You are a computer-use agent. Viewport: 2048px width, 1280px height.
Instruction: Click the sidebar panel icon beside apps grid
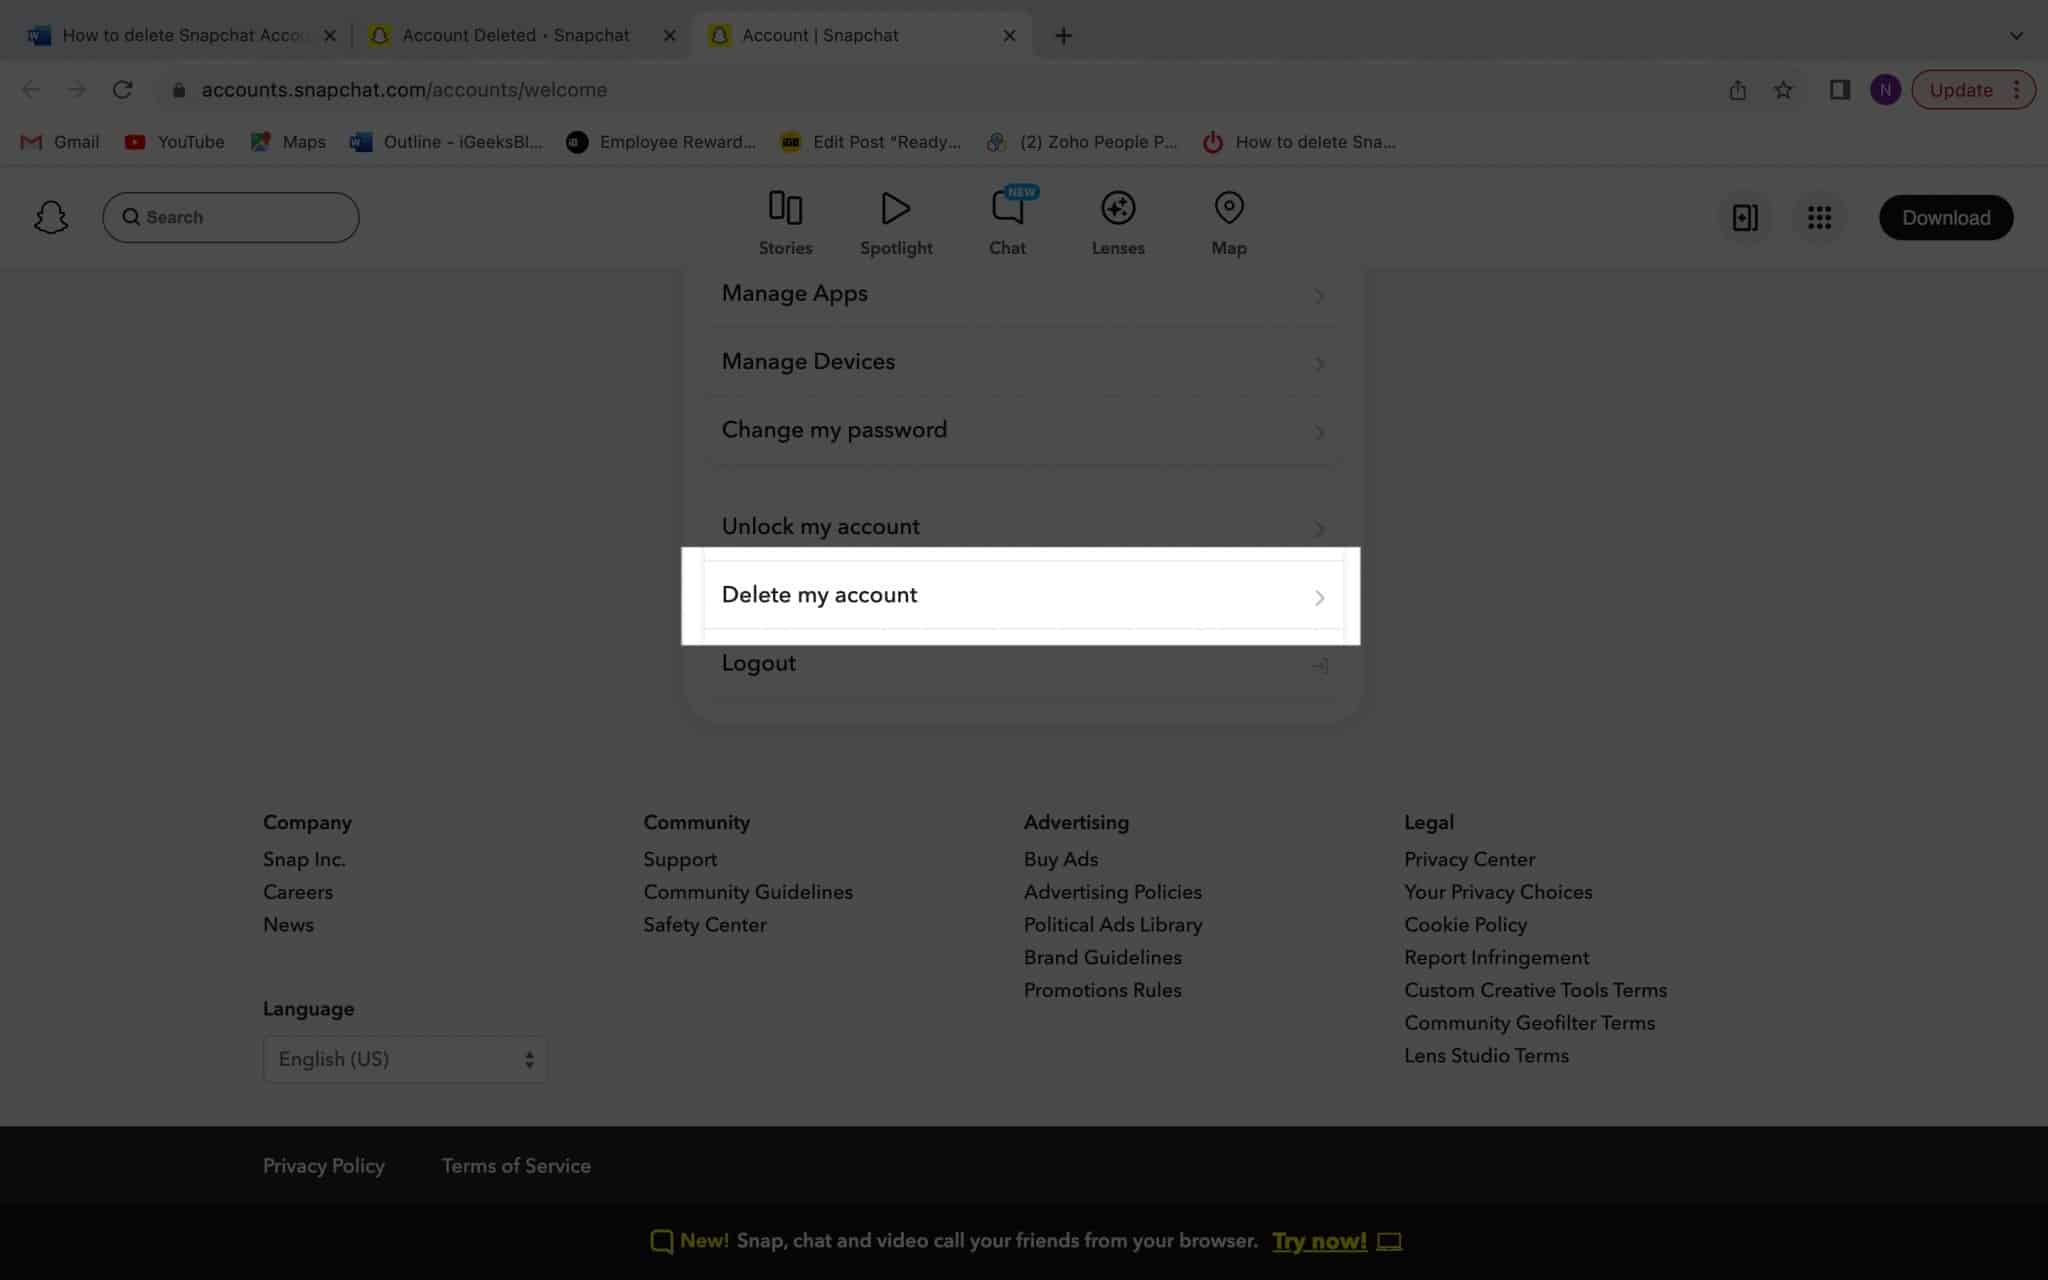tap(1745, 217)
